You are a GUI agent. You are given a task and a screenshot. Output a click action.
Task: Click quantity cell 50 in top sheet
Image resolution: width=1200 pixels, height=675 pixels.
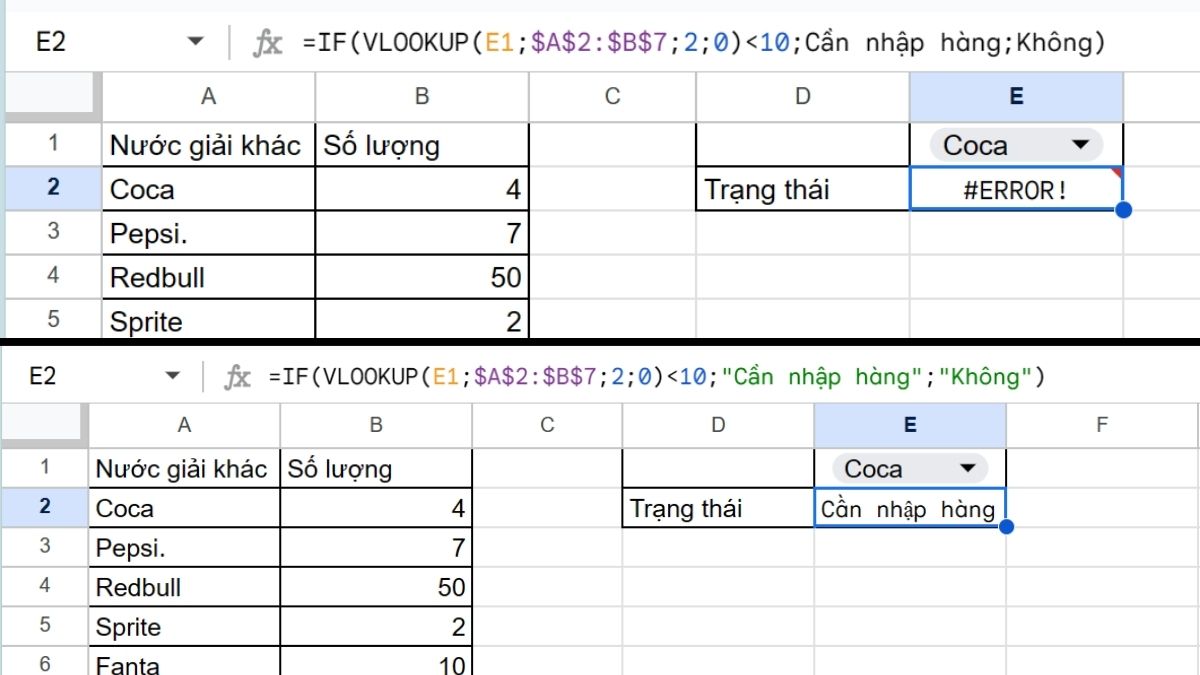tap(422, 276)
